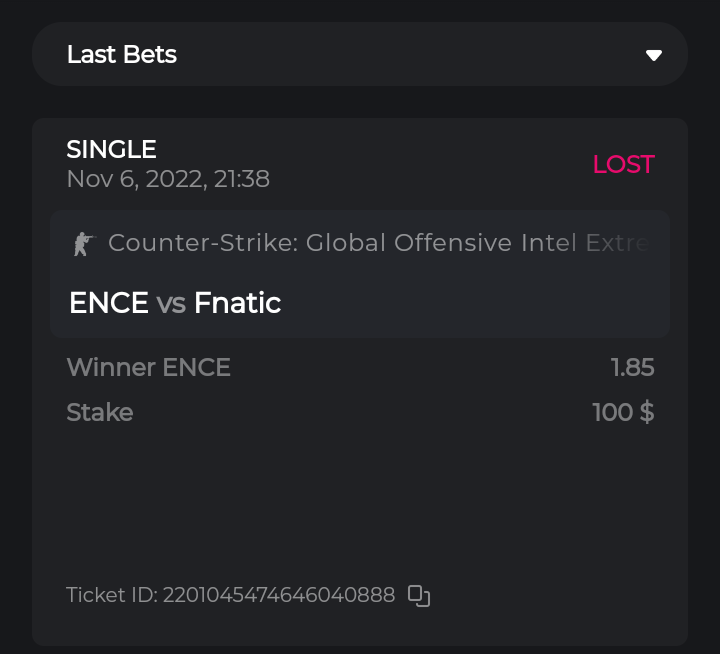Screen dimensions: 720x654
Task: Select the Winner ENCE market label
Action: pyautogui.click(x=148, y=368)
